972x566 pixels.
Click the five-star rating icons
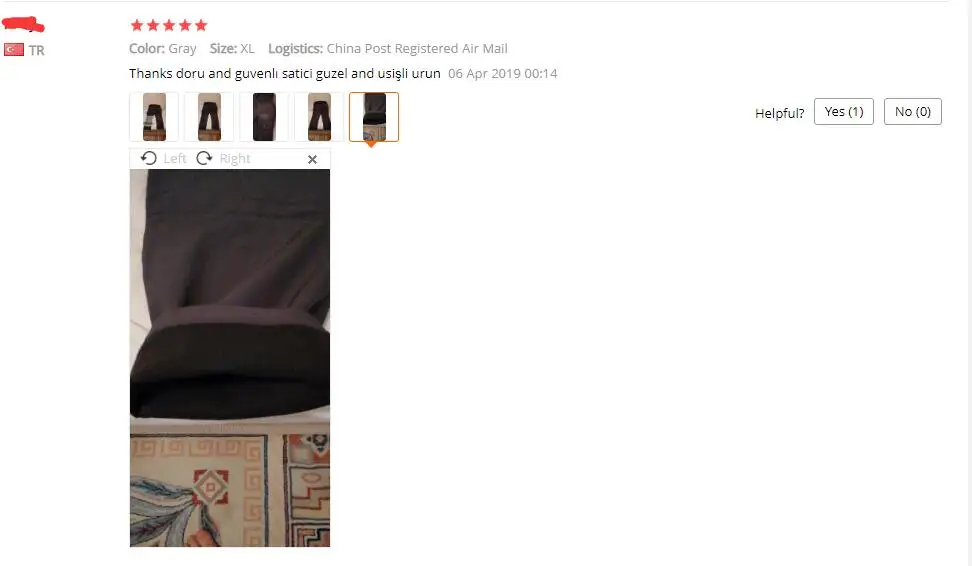click(x=169, y=25)
